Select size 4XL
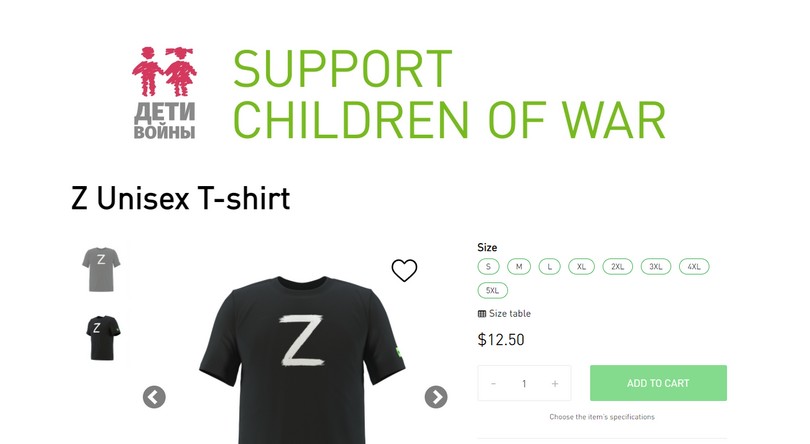 tap(694, 267)
